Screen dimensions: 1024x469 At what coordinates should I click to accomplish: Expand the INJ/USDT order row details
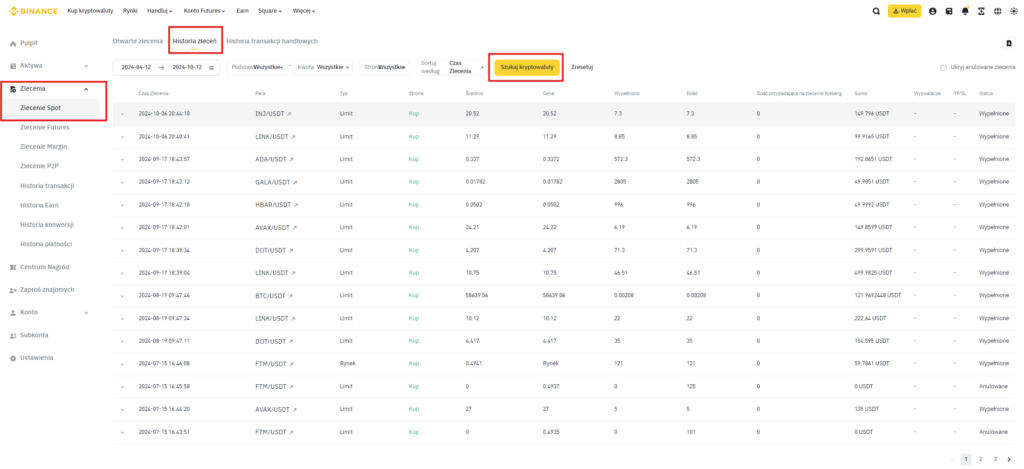point(123,114)
